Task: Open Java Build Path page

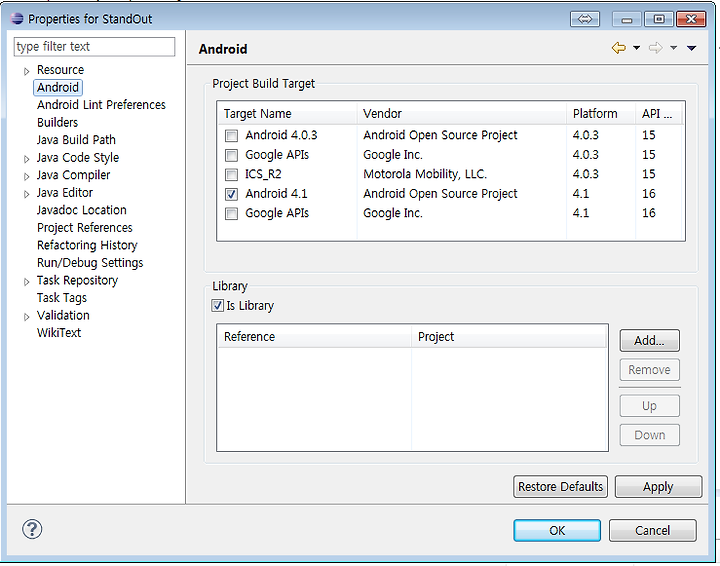Action: pyautogui.click(x=76, y=140)
